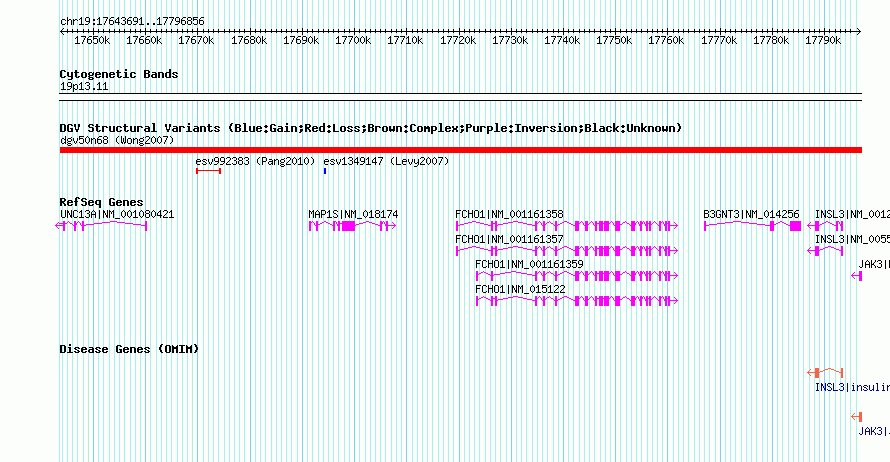Select the esv1349147 blue gain marker
The height and width of the screenshot is (462, 890).
click(325, 171)
